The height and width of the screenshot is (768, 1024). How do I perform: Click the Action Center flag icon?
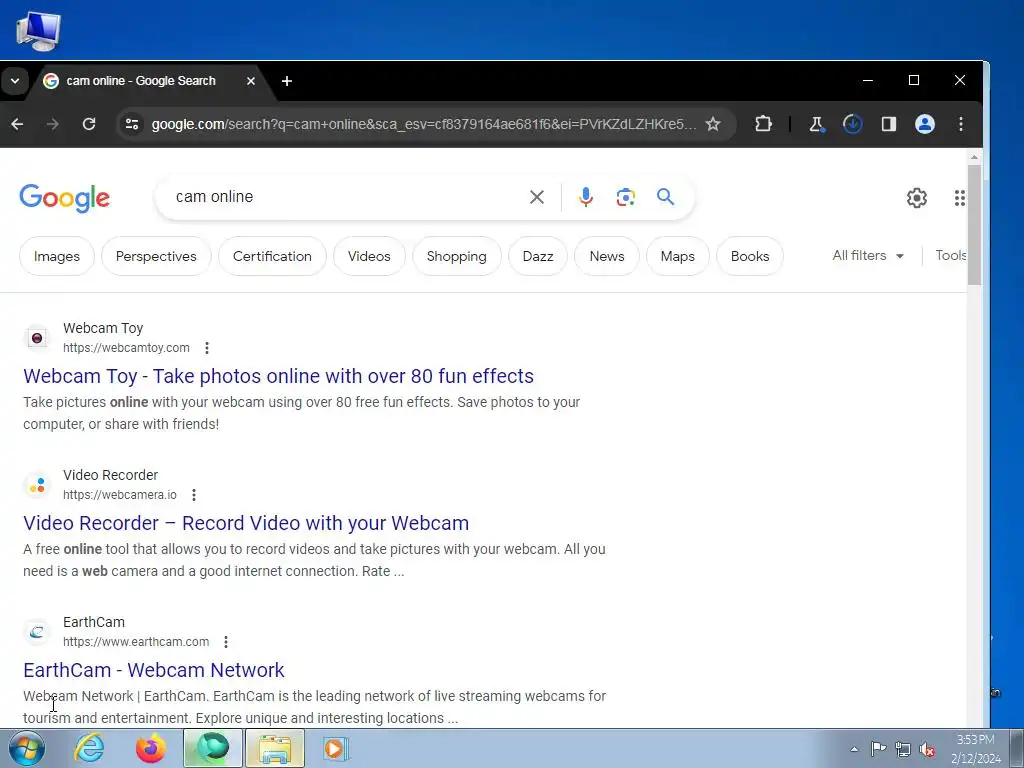point(879,749)
